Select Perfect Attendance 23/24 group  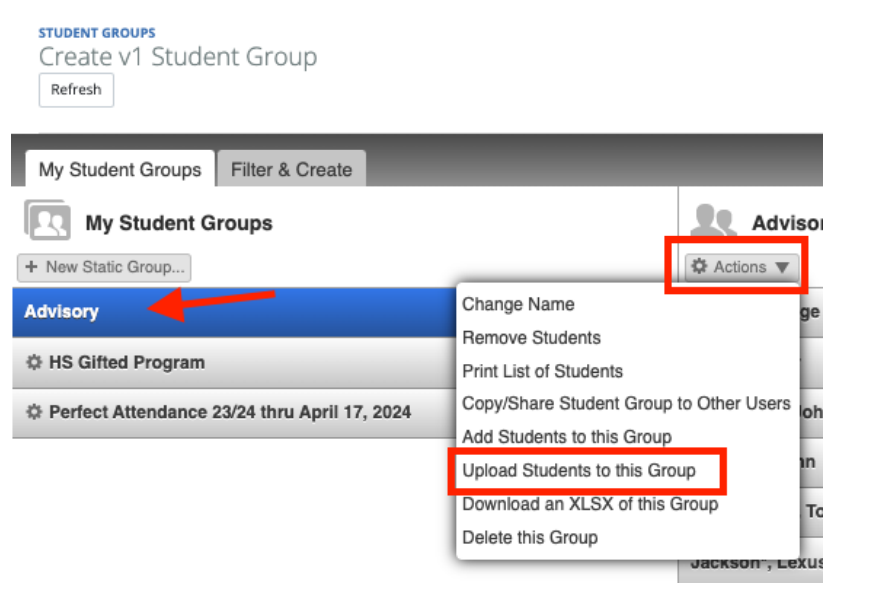pyautogui.click(x=234, y=412)
